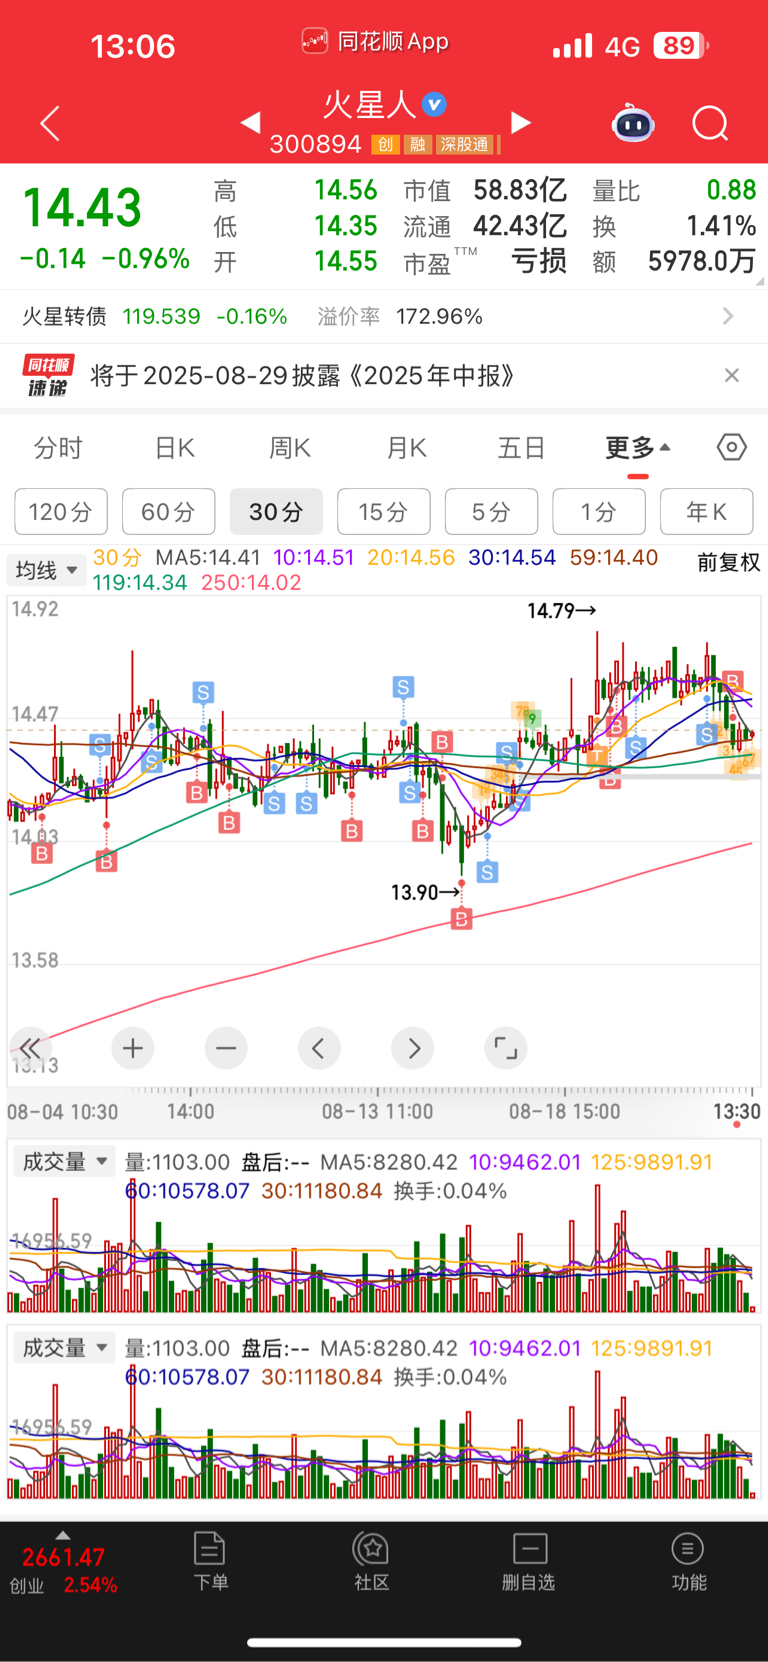This screenshot has height=1662, width=768.
Task: Tap the 融 margin trading tag
Action: click(x=418, y=145)
